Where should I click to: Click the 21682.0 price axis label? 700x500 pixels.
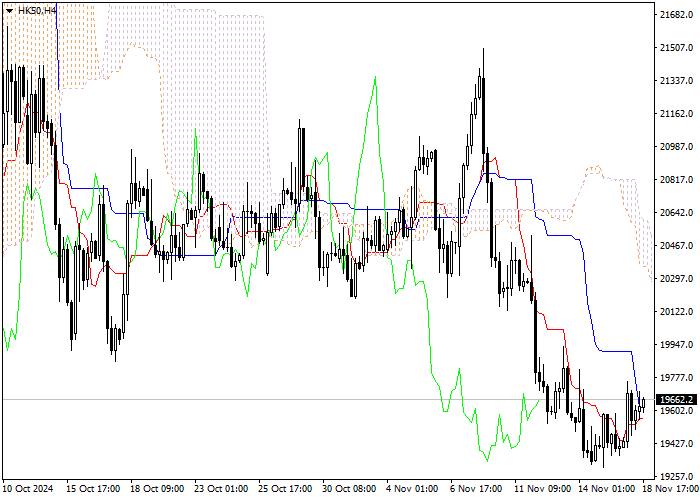676,15
